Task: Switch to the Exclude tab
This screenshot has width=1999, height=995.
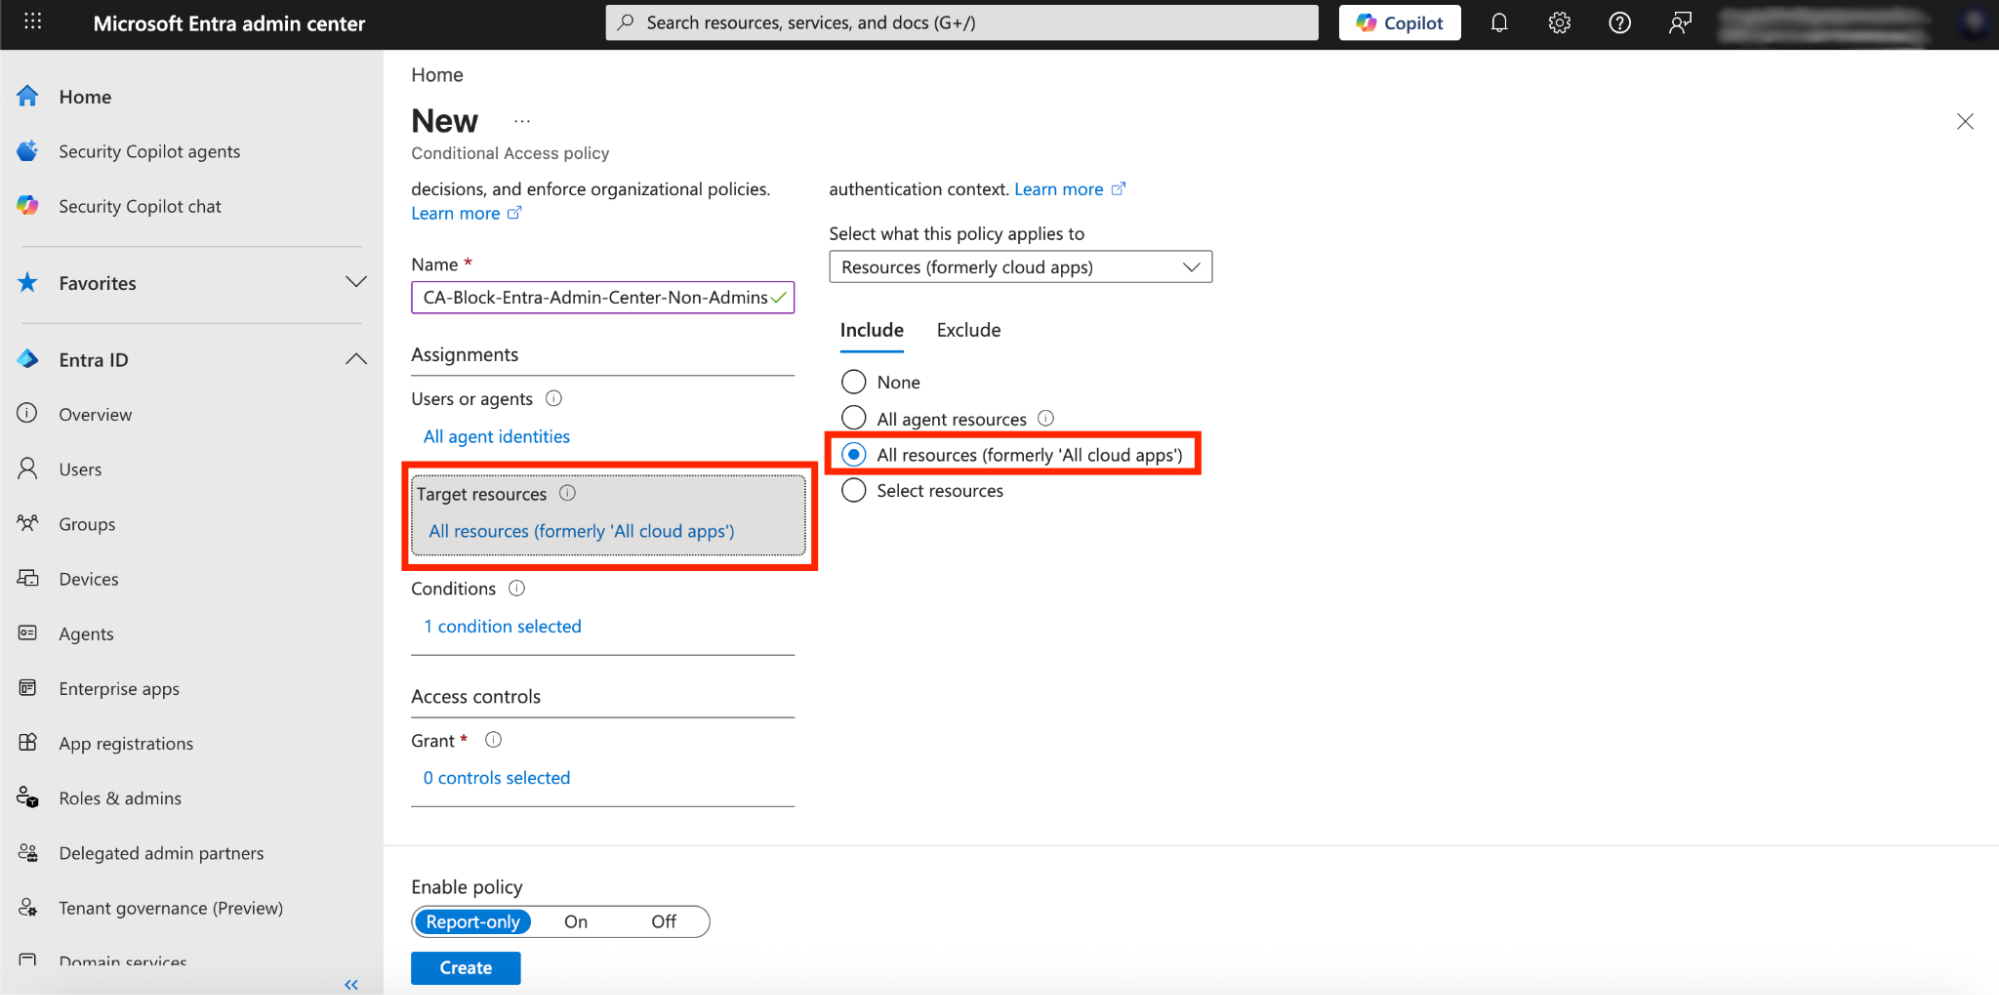Action: point(968,330)
